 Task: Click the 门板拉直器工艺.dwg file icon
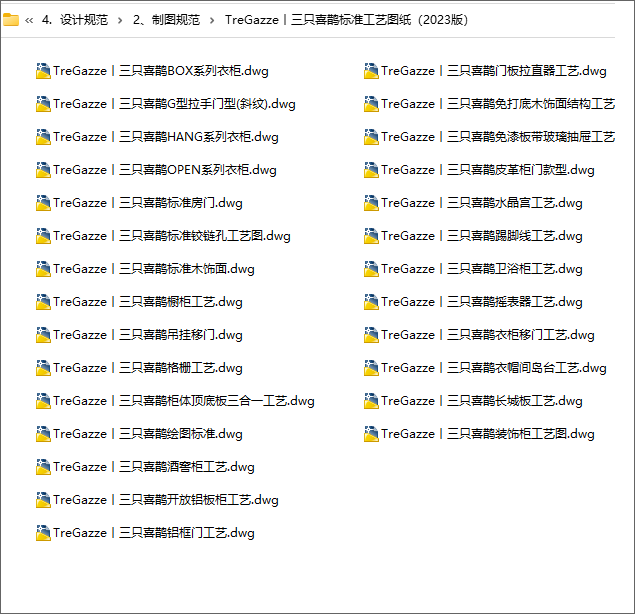point(371,71)
